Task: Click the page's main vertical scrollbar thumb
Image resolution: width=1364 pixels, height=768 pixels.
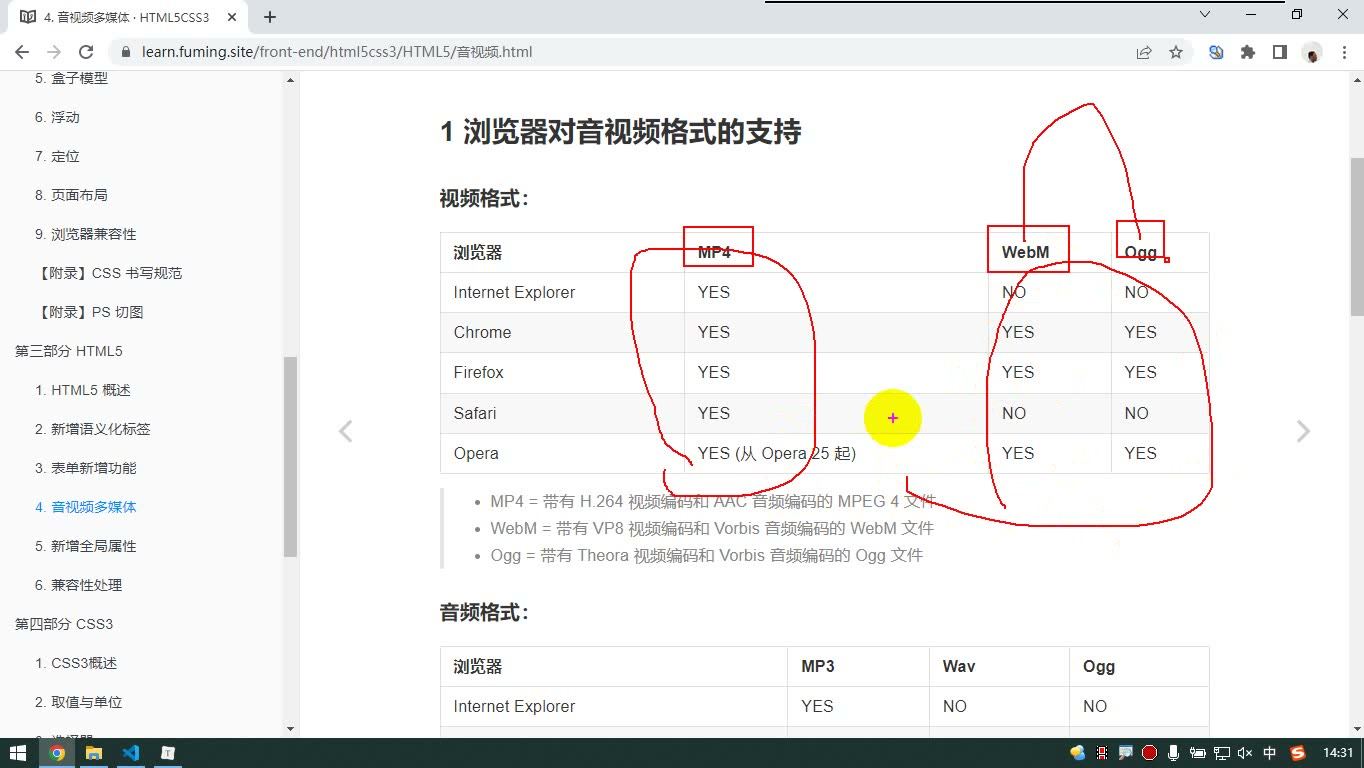Action: tap(1357, 237)
